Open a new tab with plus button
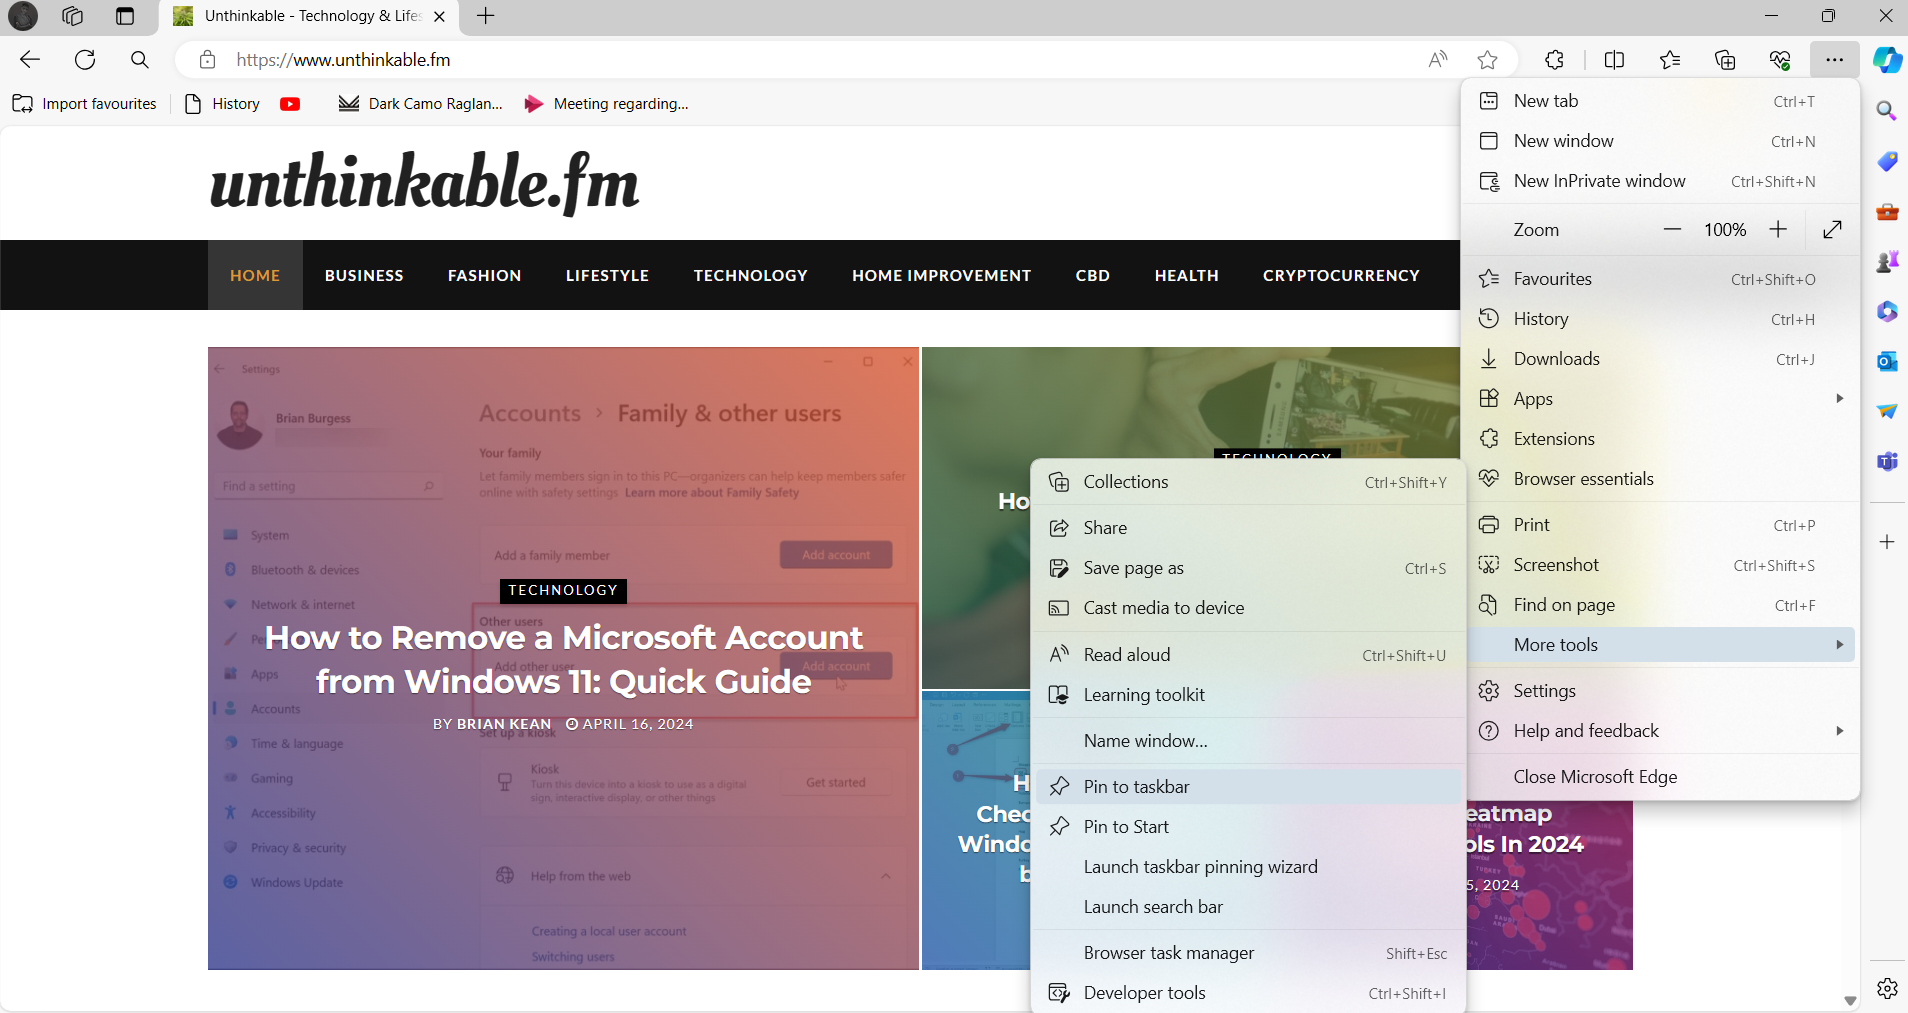The height and width of the screenshot is (1013, 1908). click(486, 16)
